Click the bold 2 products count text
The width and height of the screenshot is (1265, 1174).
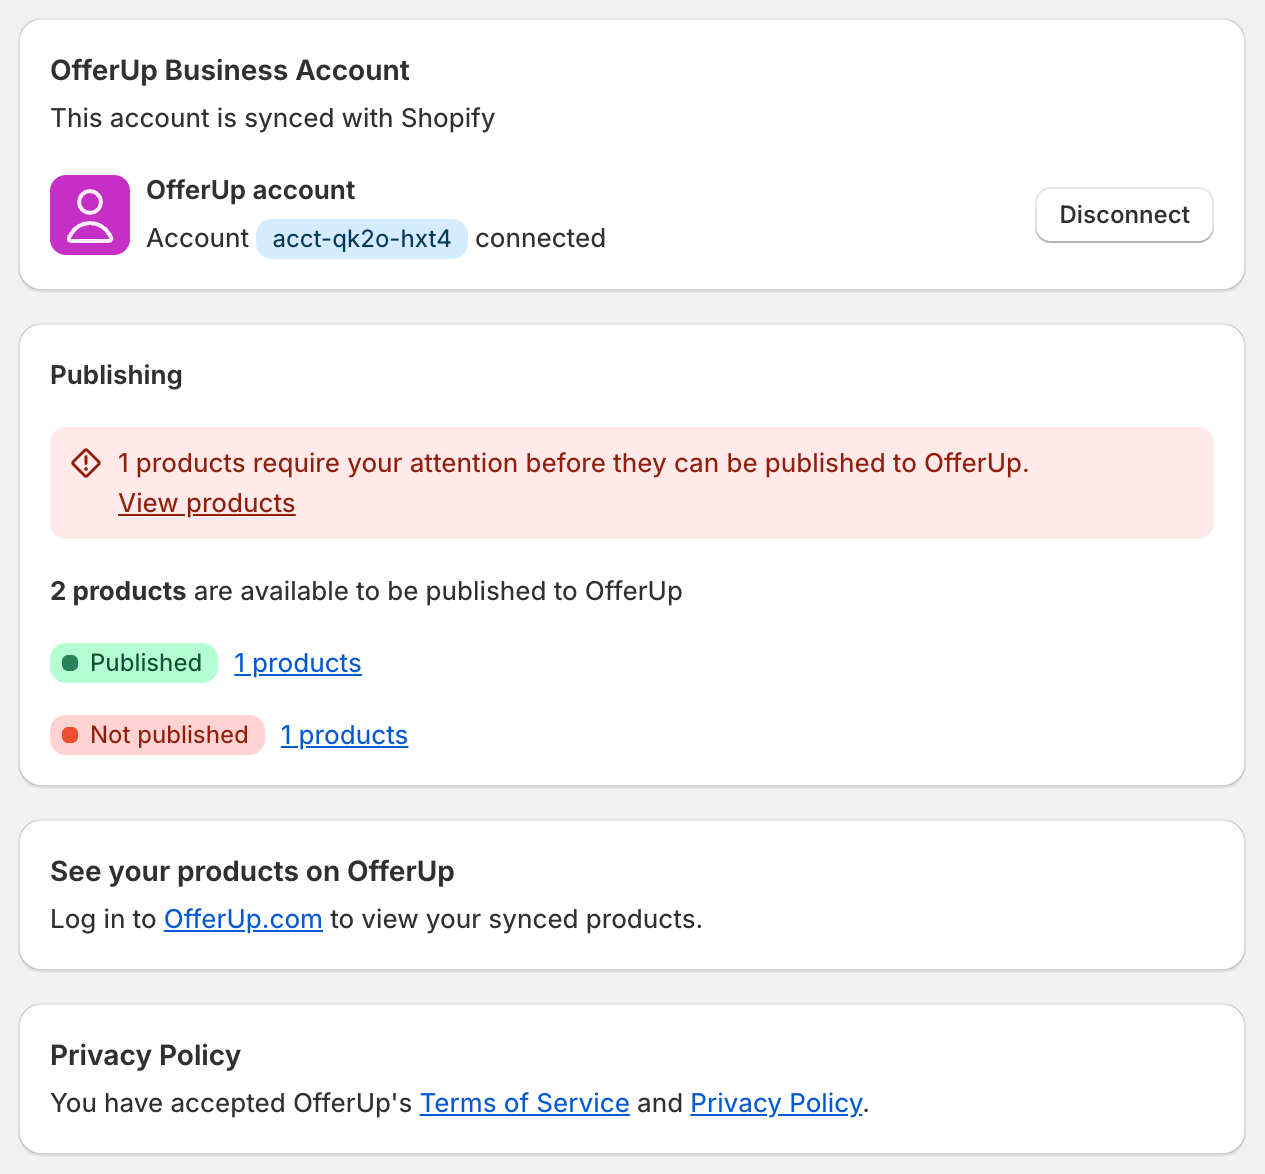click(x=119, y=591)
